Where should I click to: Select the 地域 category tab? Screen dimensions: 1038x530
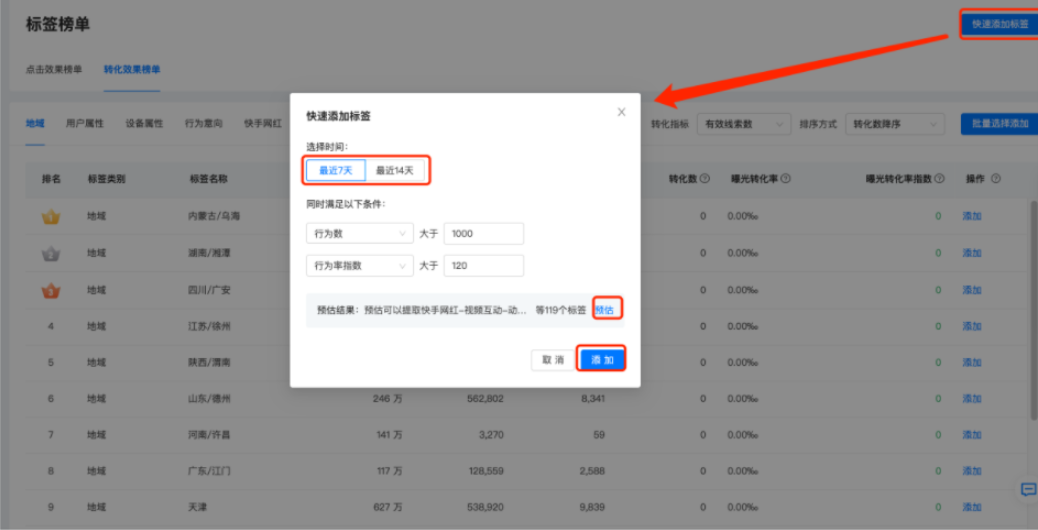(x=35, y=123)
